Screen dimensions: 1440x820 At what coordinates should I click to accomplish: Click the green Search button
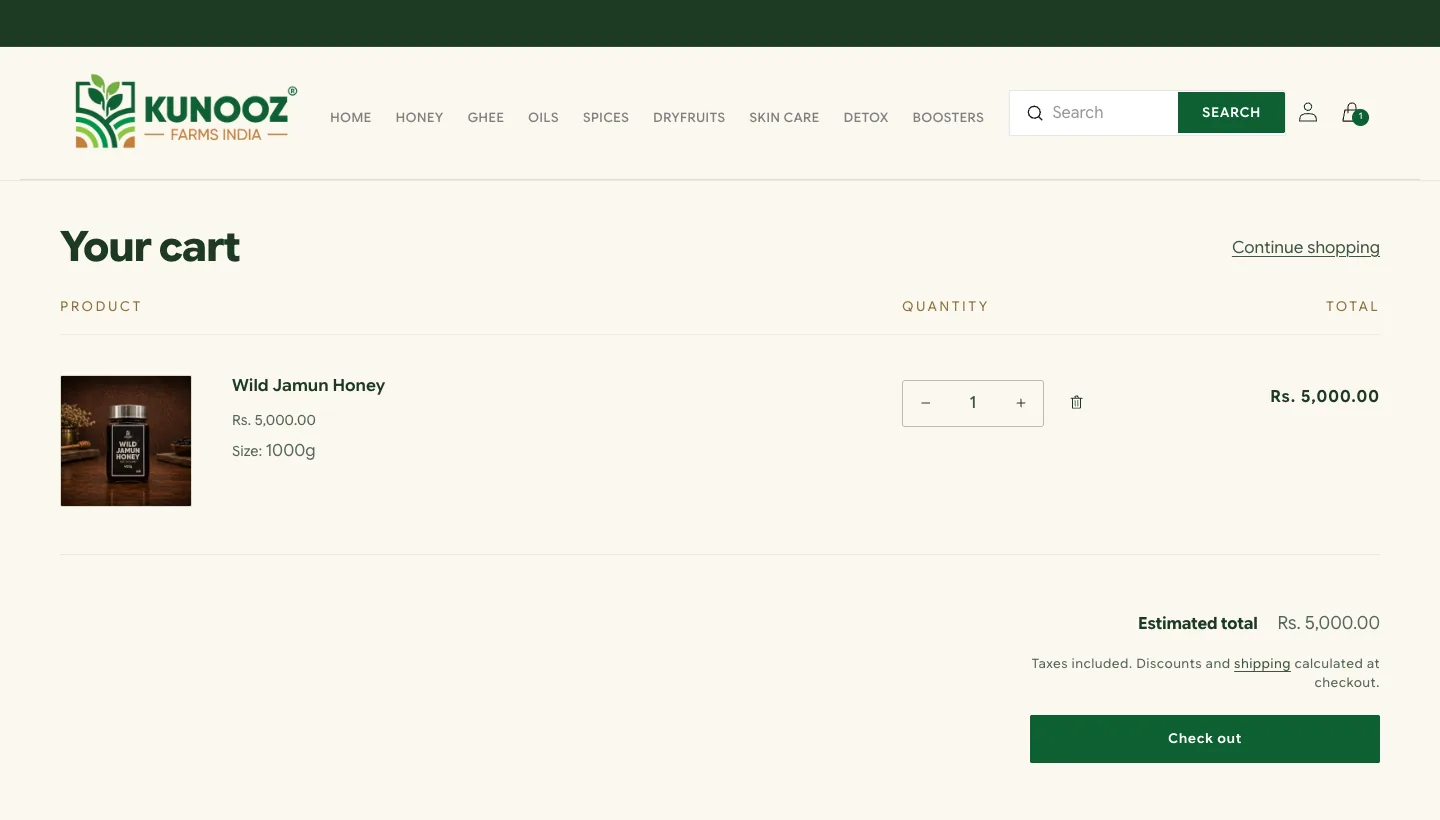coord(1231,112)
